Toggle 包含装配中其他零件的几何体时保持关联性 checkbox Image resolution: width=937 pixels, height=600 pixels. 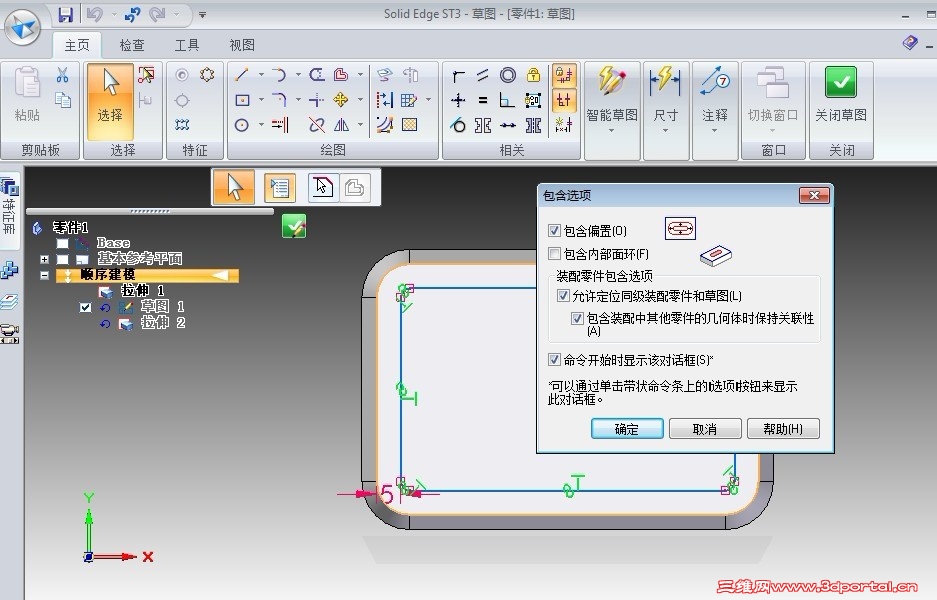[x=577, y=318]
